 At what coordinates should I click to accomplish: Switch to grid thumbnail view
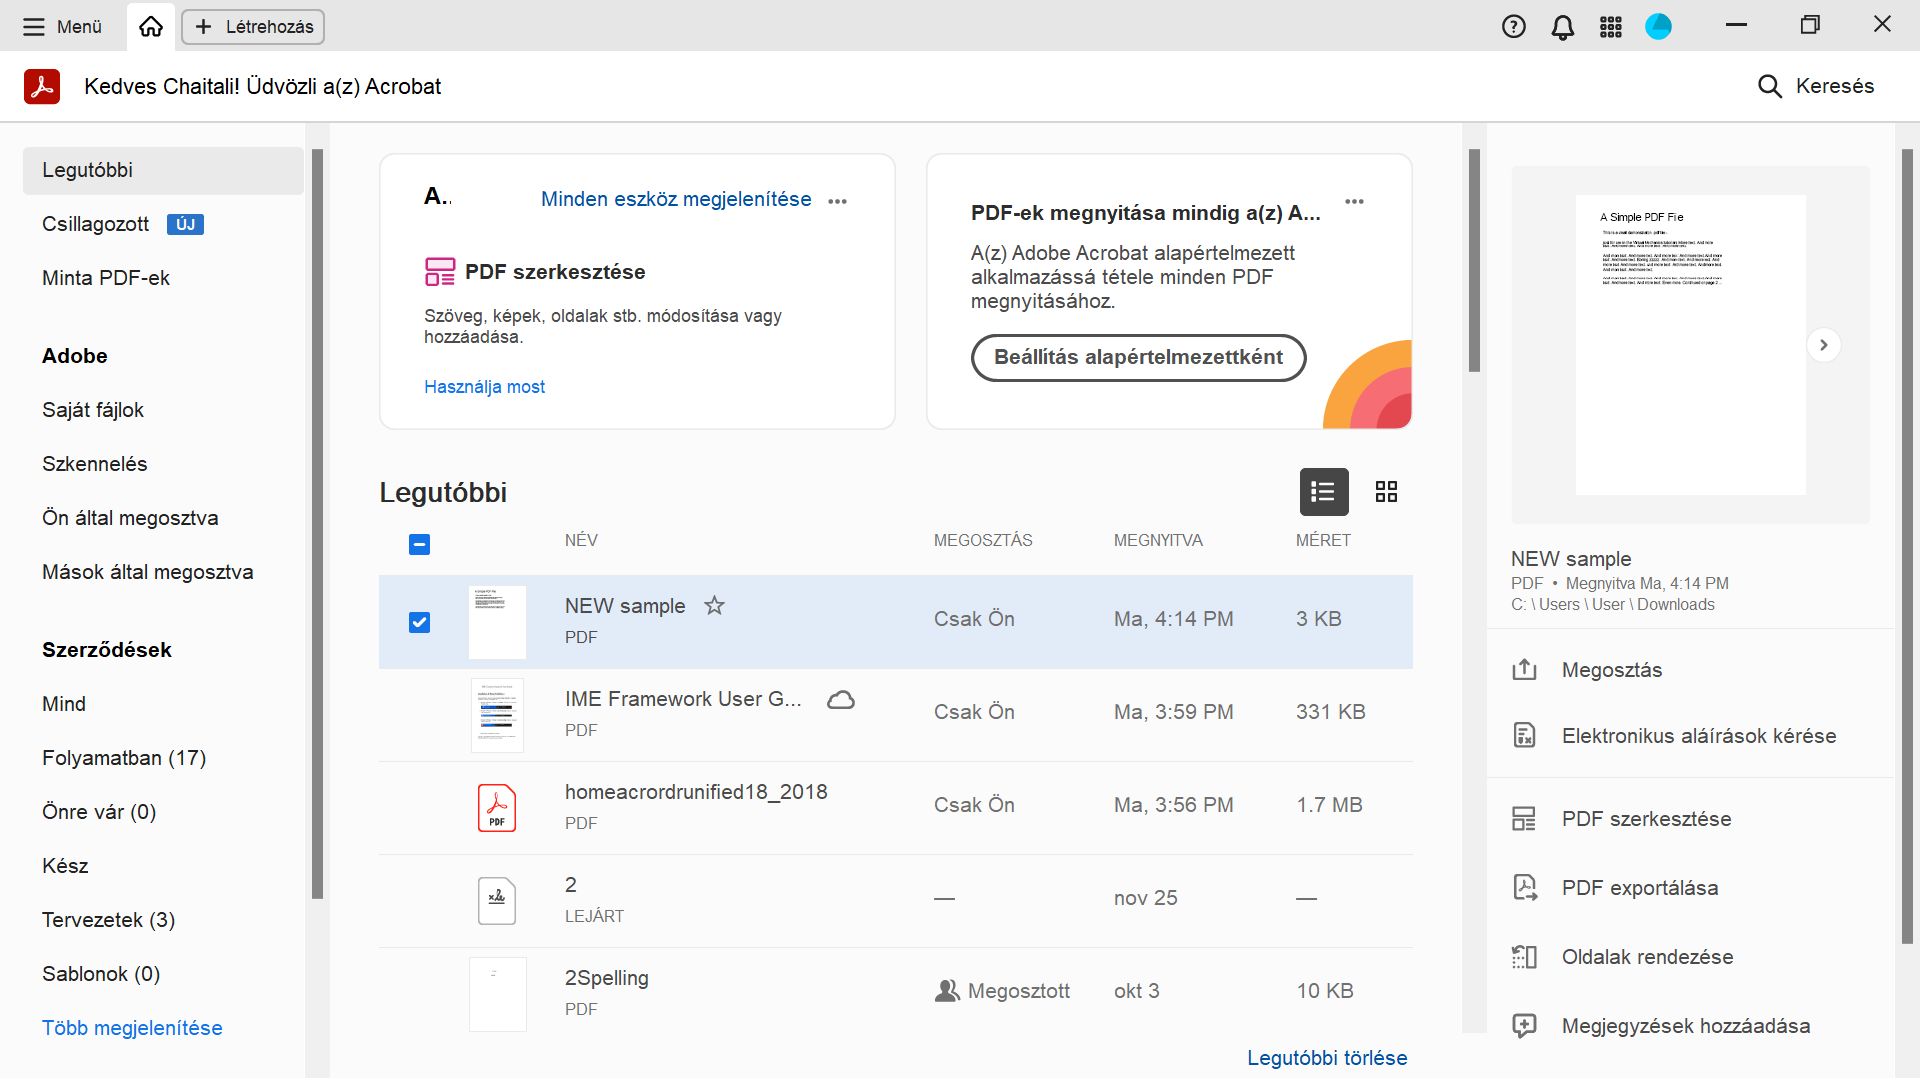click(1386, 492)
